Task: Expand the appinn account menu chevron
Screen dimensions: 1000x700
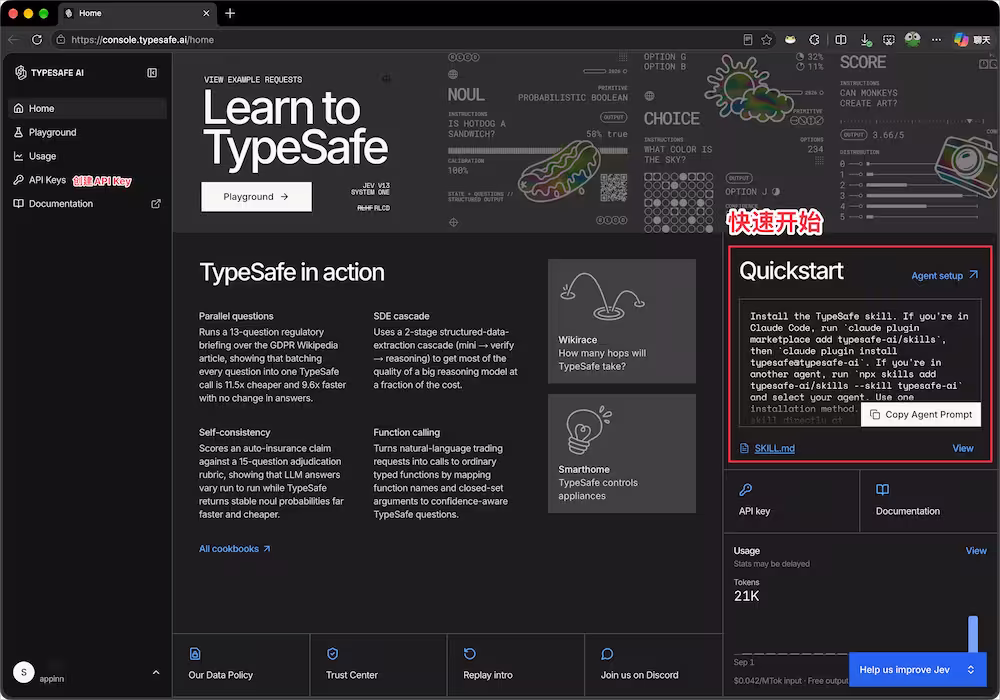Action: pyautogui.click(x=156, y=673)
